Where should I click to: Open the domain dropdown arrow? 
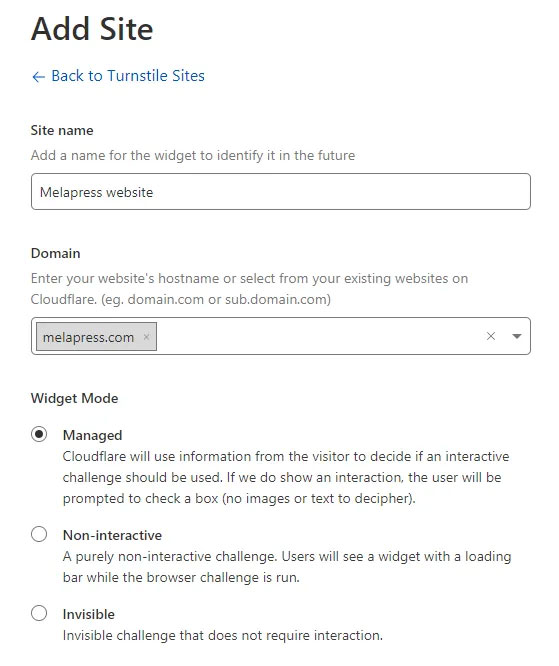(517, 336)
